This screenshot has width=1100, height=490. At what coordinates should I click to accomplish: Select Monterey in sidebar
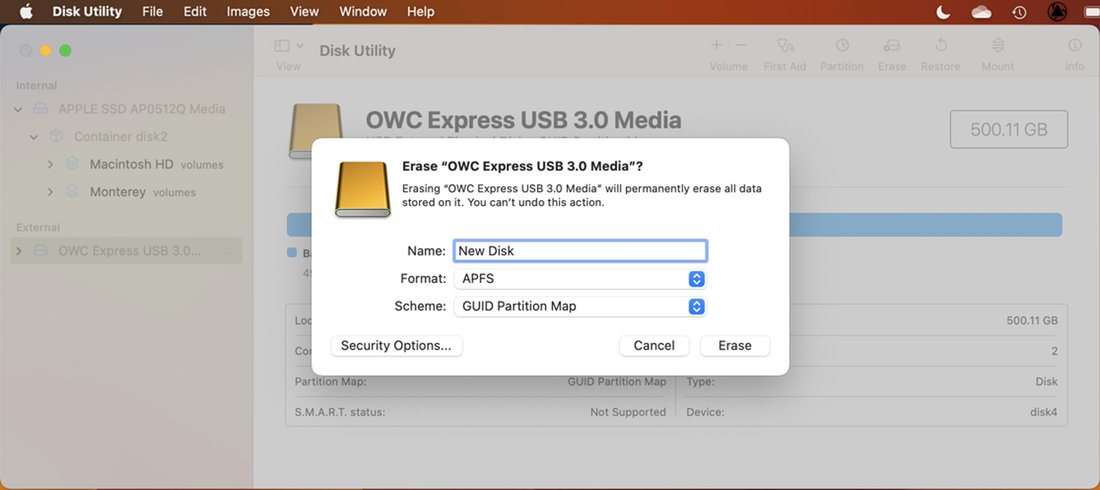tap(118, 192)
